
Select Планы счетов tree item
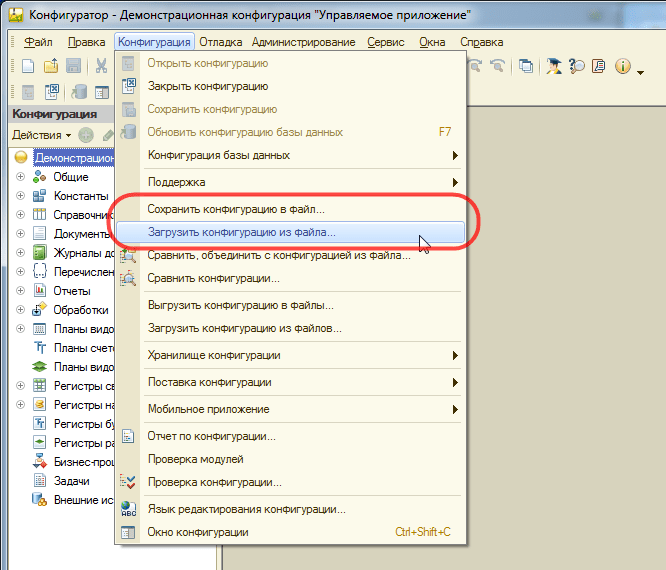point(84,348)
